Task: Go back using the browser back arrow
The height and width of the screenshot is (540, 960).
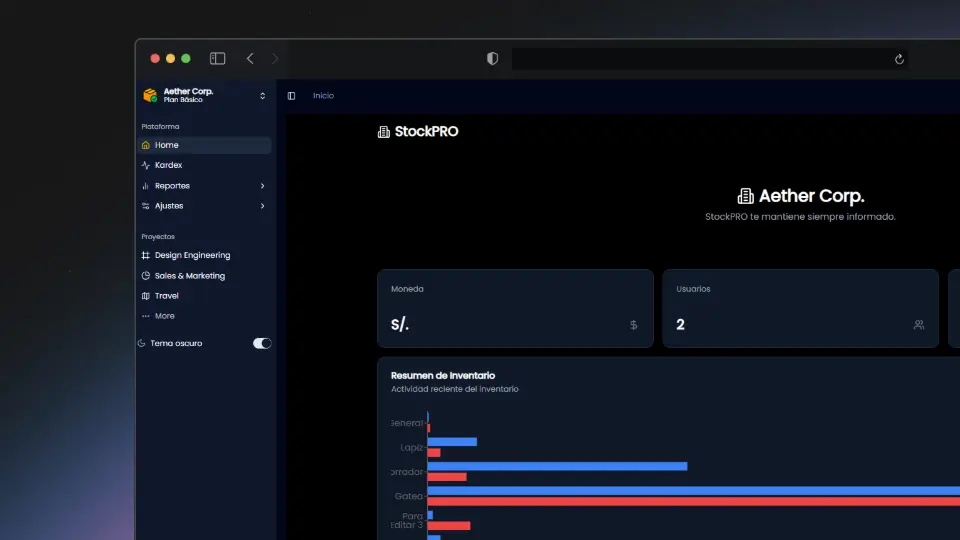Action: point(250,58)
